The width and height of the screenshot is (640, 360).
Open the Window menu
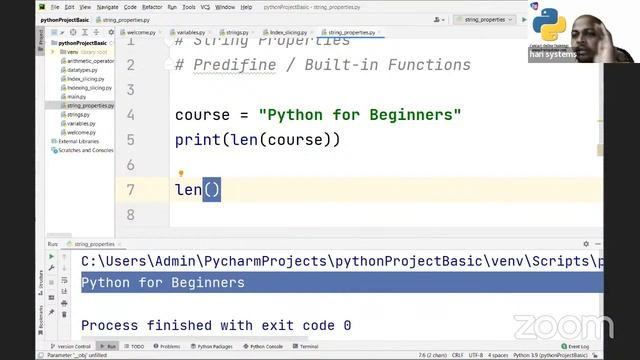224,7
